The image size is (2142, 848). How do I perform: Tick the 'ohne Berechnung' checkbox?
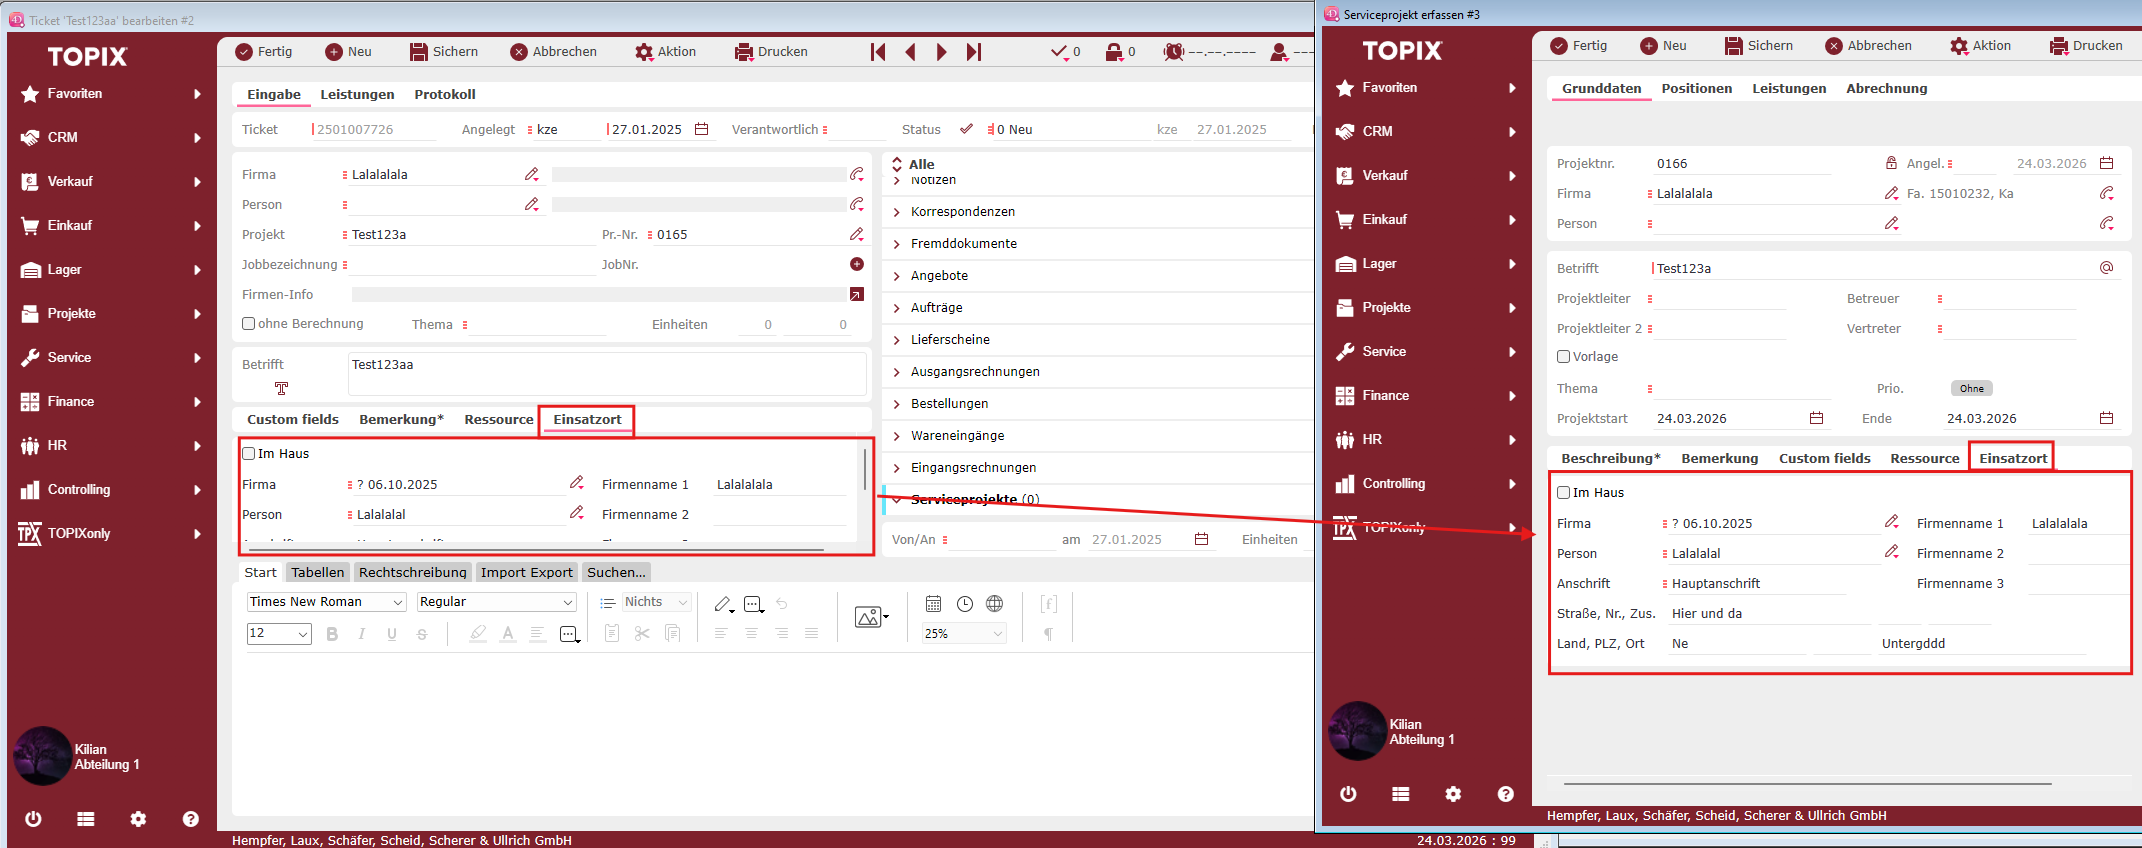249,324
